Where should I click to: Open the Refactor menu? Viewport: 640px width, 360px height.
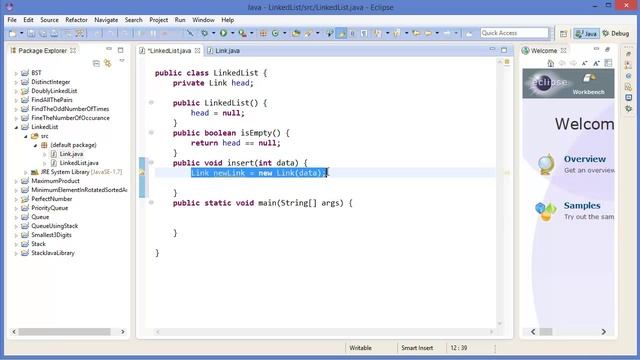click(x=76, y=20)
